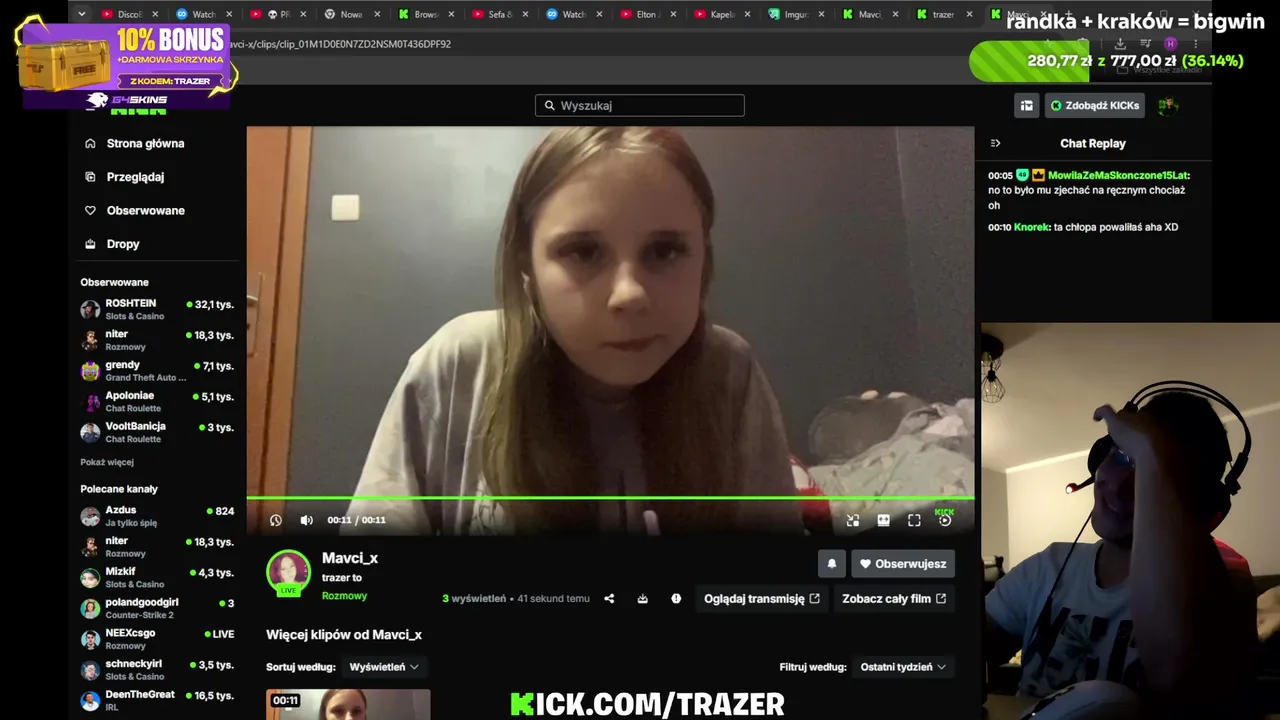Image resolution: width=1280 pixels, height=720 pixels.
Task: Click the clip progress bar
Action: 610,498
